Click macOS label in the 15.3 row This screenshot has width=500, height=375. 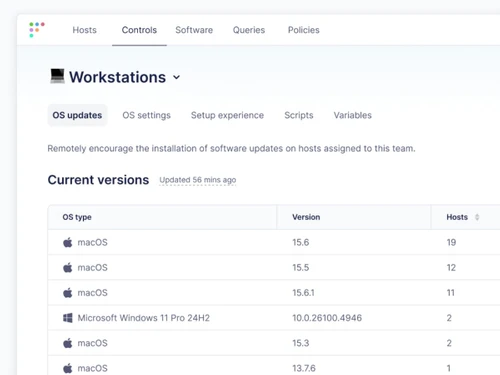pyautogui.click(x=93, y=343)
